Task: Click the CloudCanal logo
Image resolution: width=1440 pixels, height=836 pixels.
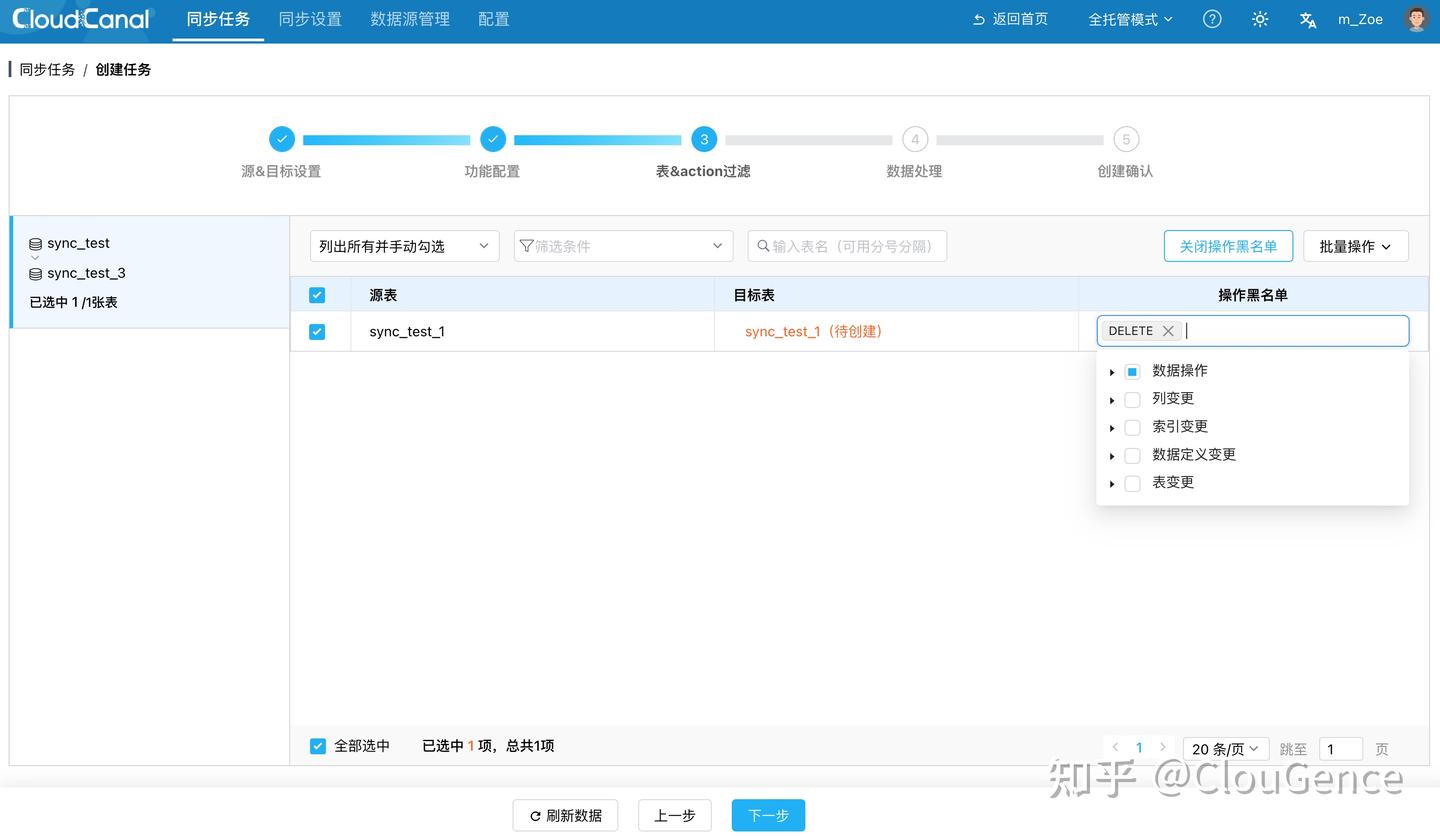Action: (80, 19)
